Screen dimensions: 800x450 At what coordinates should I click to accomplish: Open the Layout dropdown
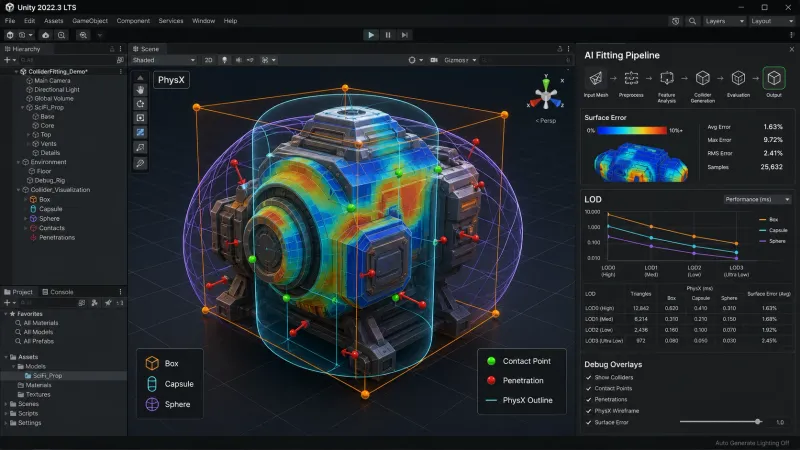click(771, 21)
